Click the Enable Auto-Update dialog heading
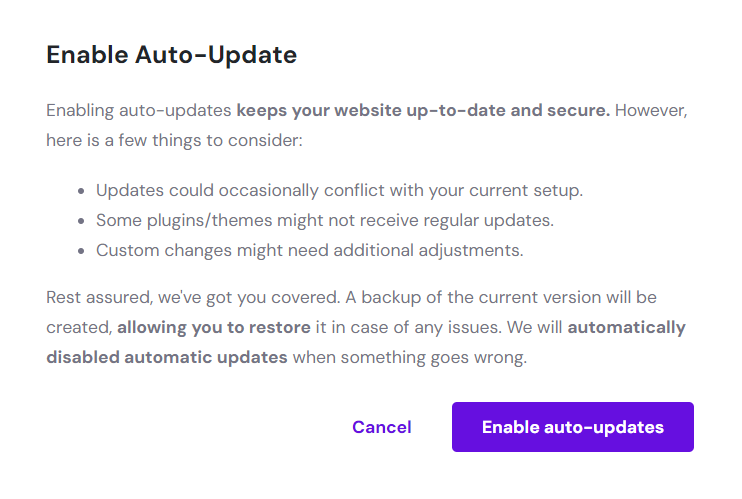Viewport: 742px width, 499px height. pyautogui.click(x=171, y=55)
